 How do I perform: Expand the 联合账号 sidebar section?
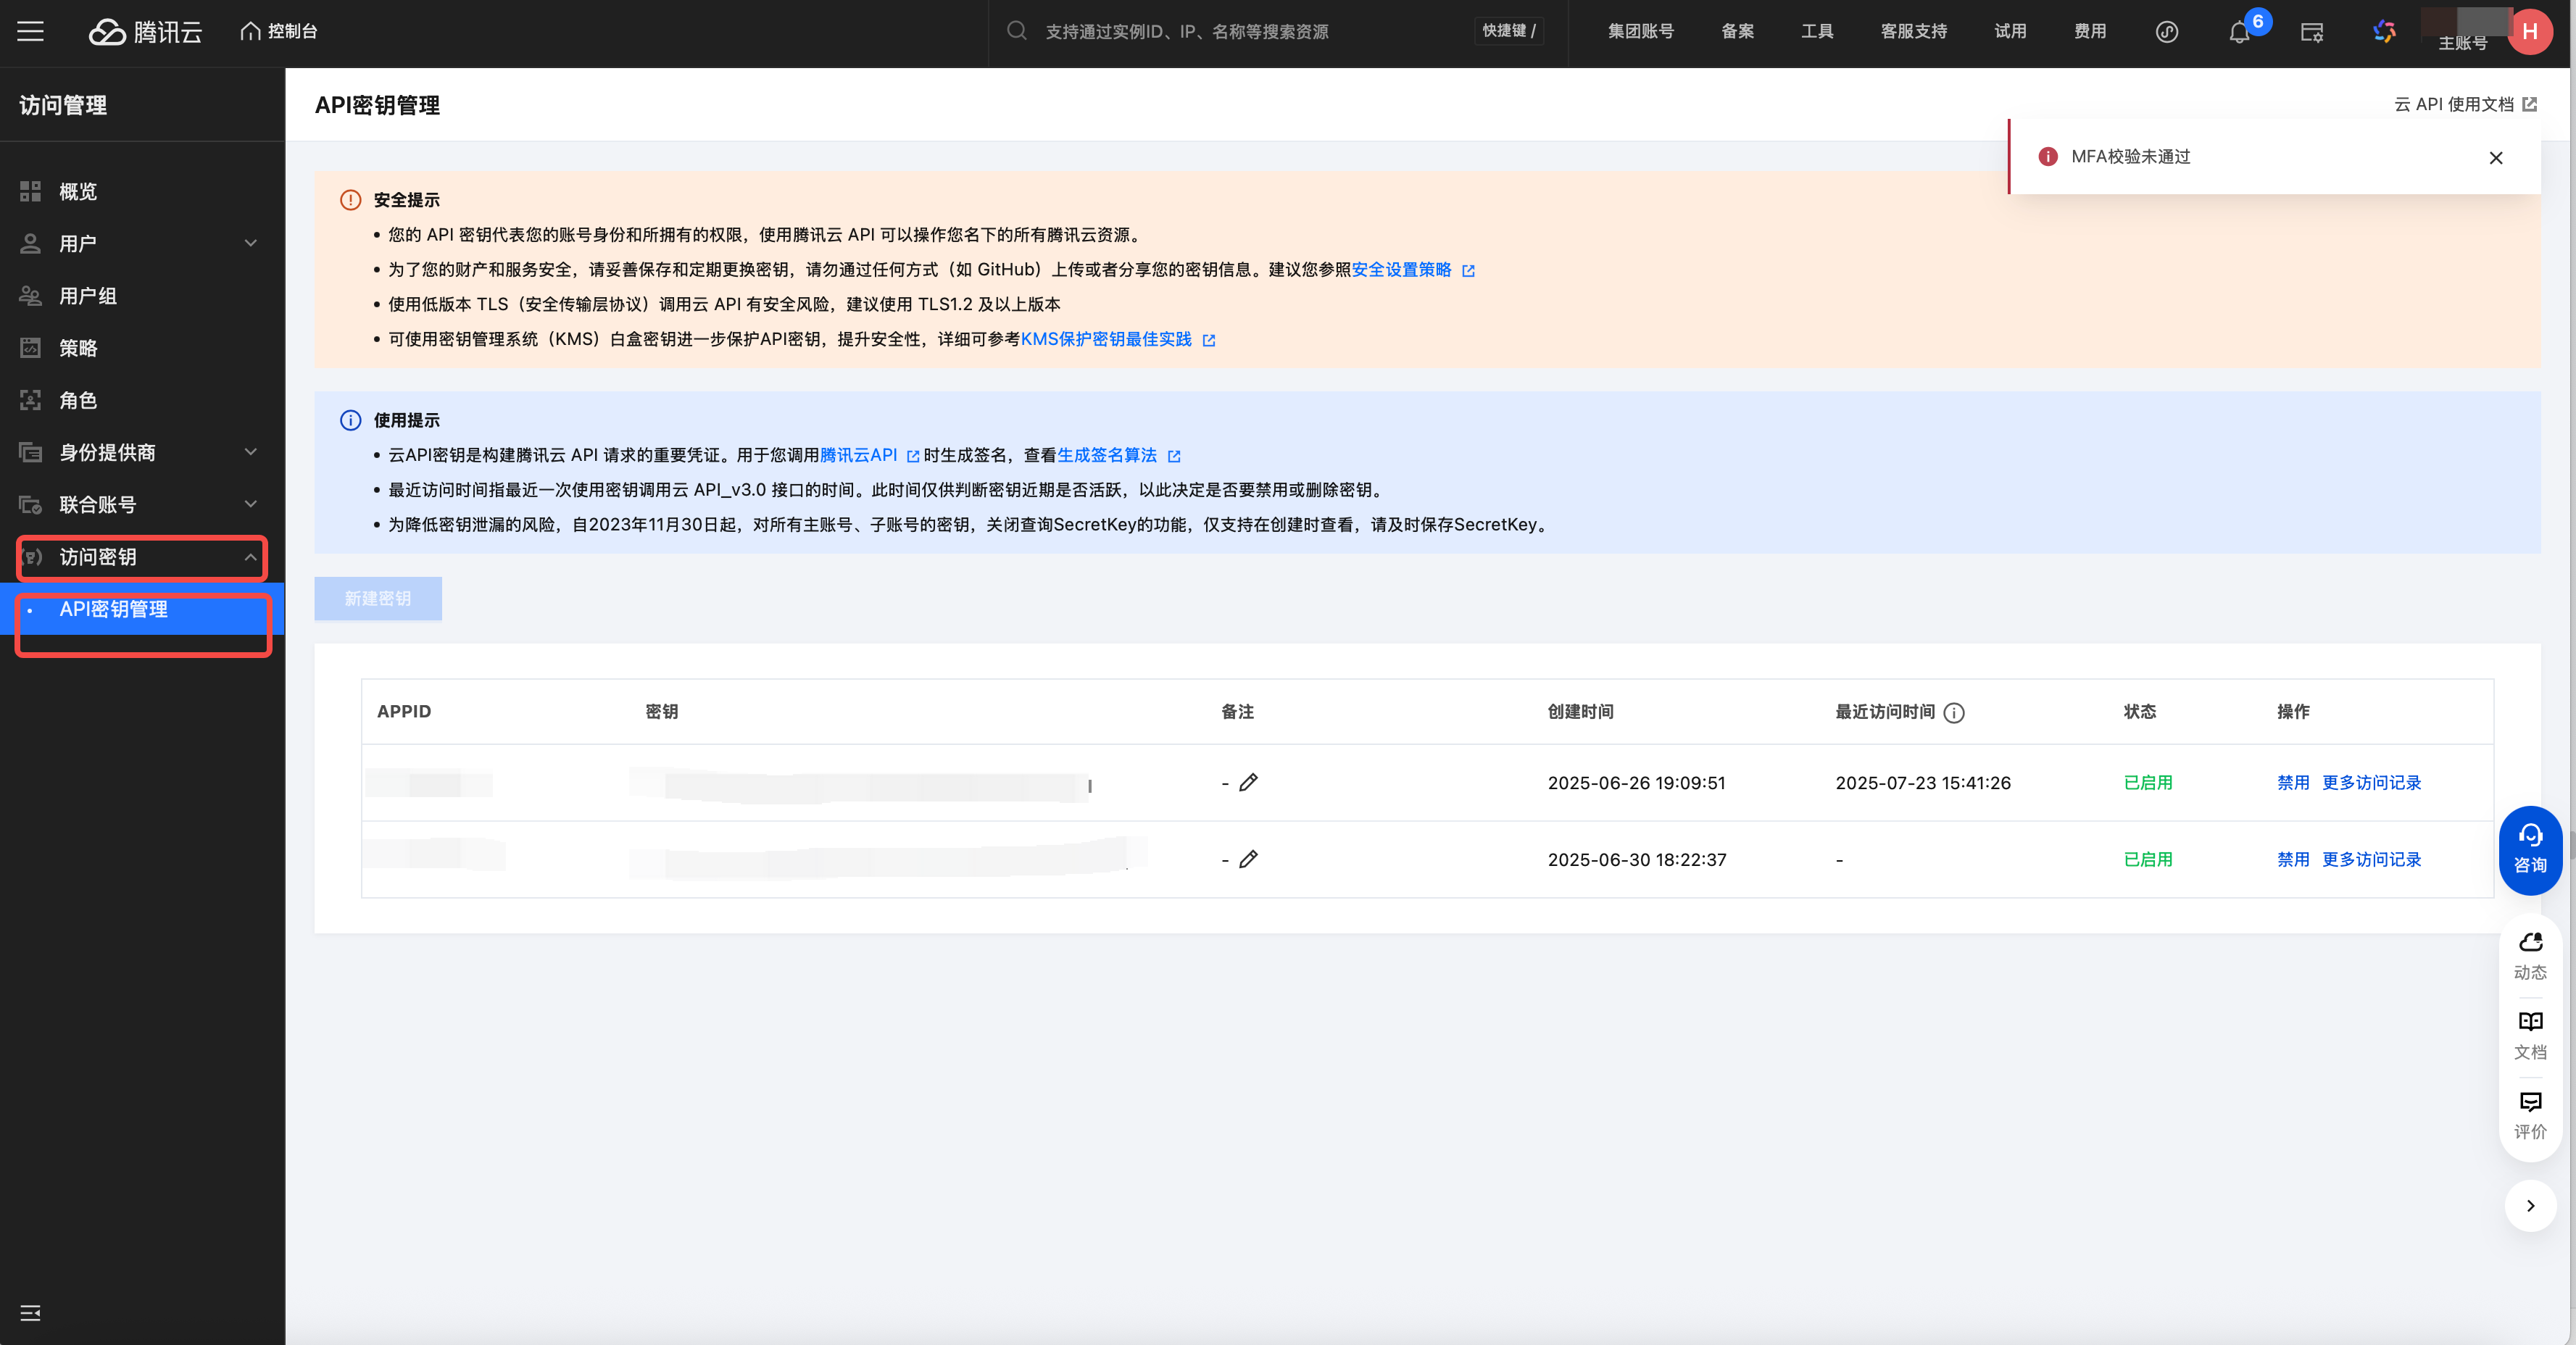[x=250, y=504]
